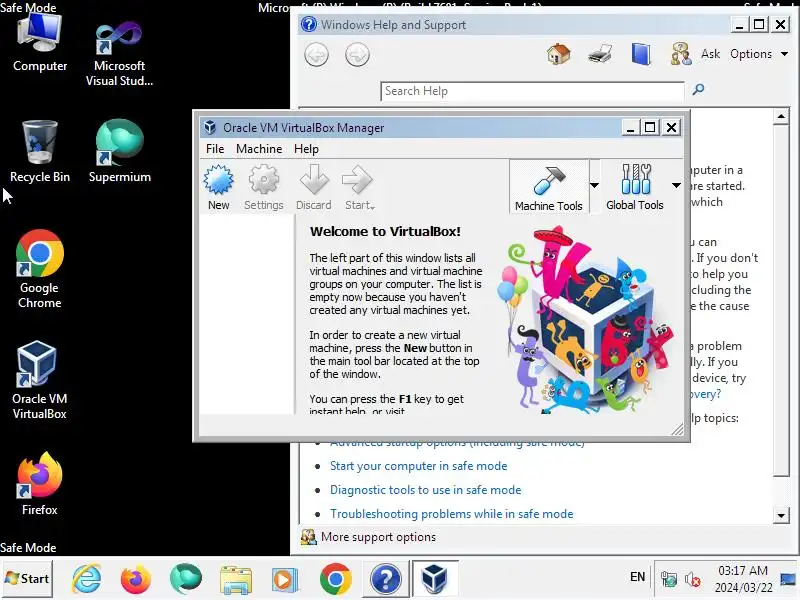Click the muted volume tray icon
Viewport: 800px width, 600px height.
click(693, 579)
